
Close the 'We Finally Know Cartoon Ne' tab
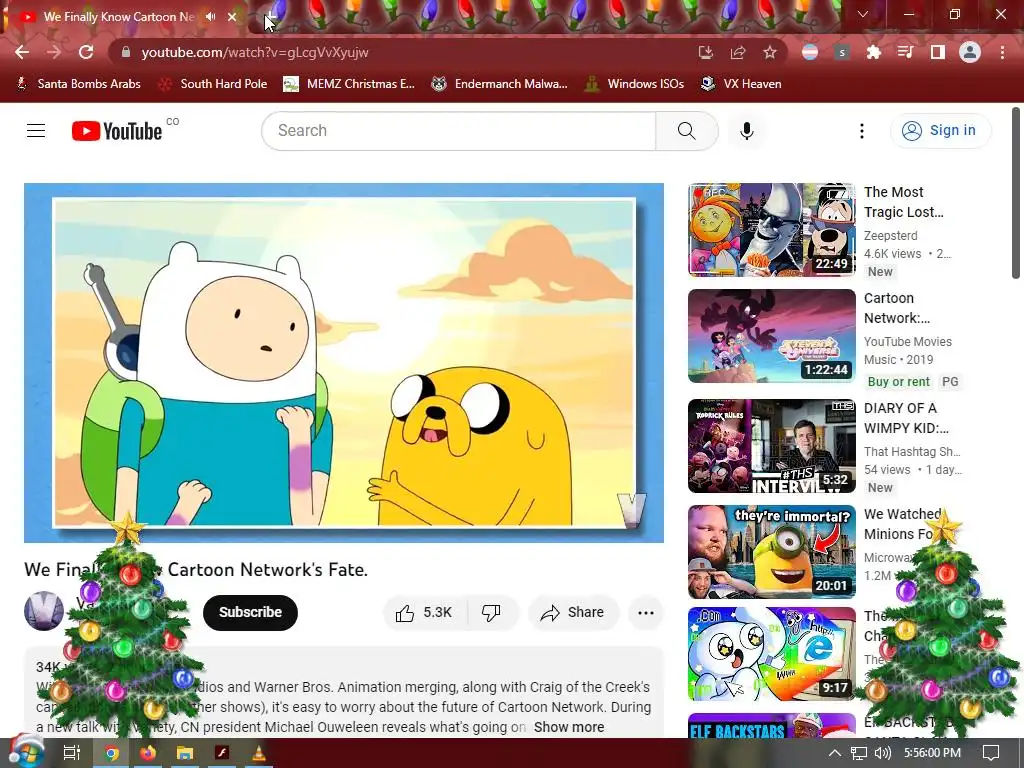point(232,17)
